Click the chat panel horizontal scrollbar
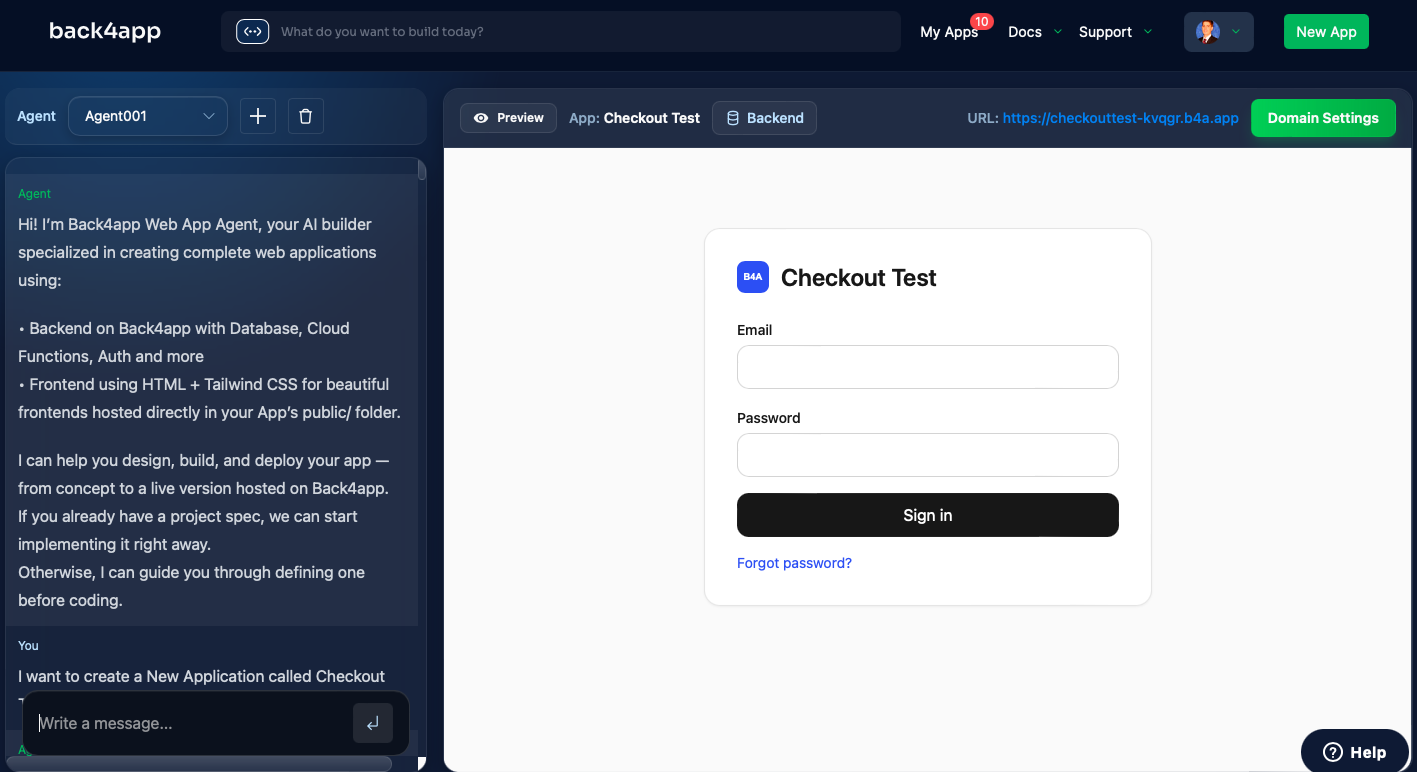Viewport: 1417px width, 772px height. click(200, 763)
